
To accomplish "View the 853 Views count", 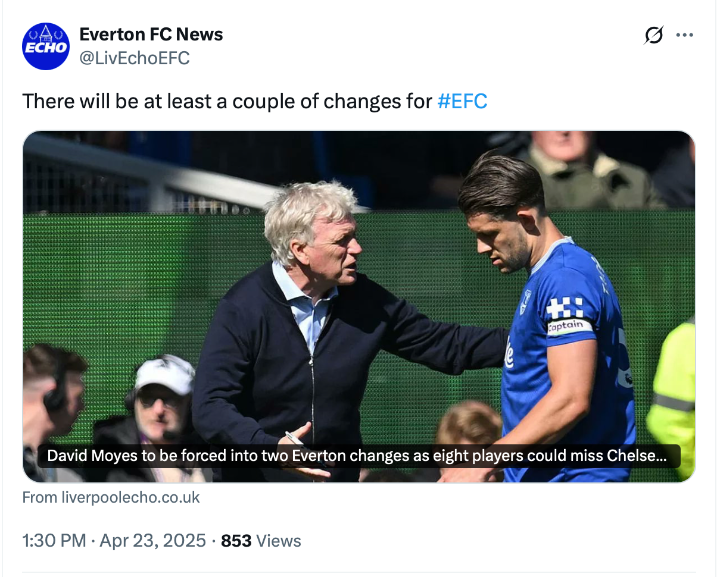I will [236, 541].
